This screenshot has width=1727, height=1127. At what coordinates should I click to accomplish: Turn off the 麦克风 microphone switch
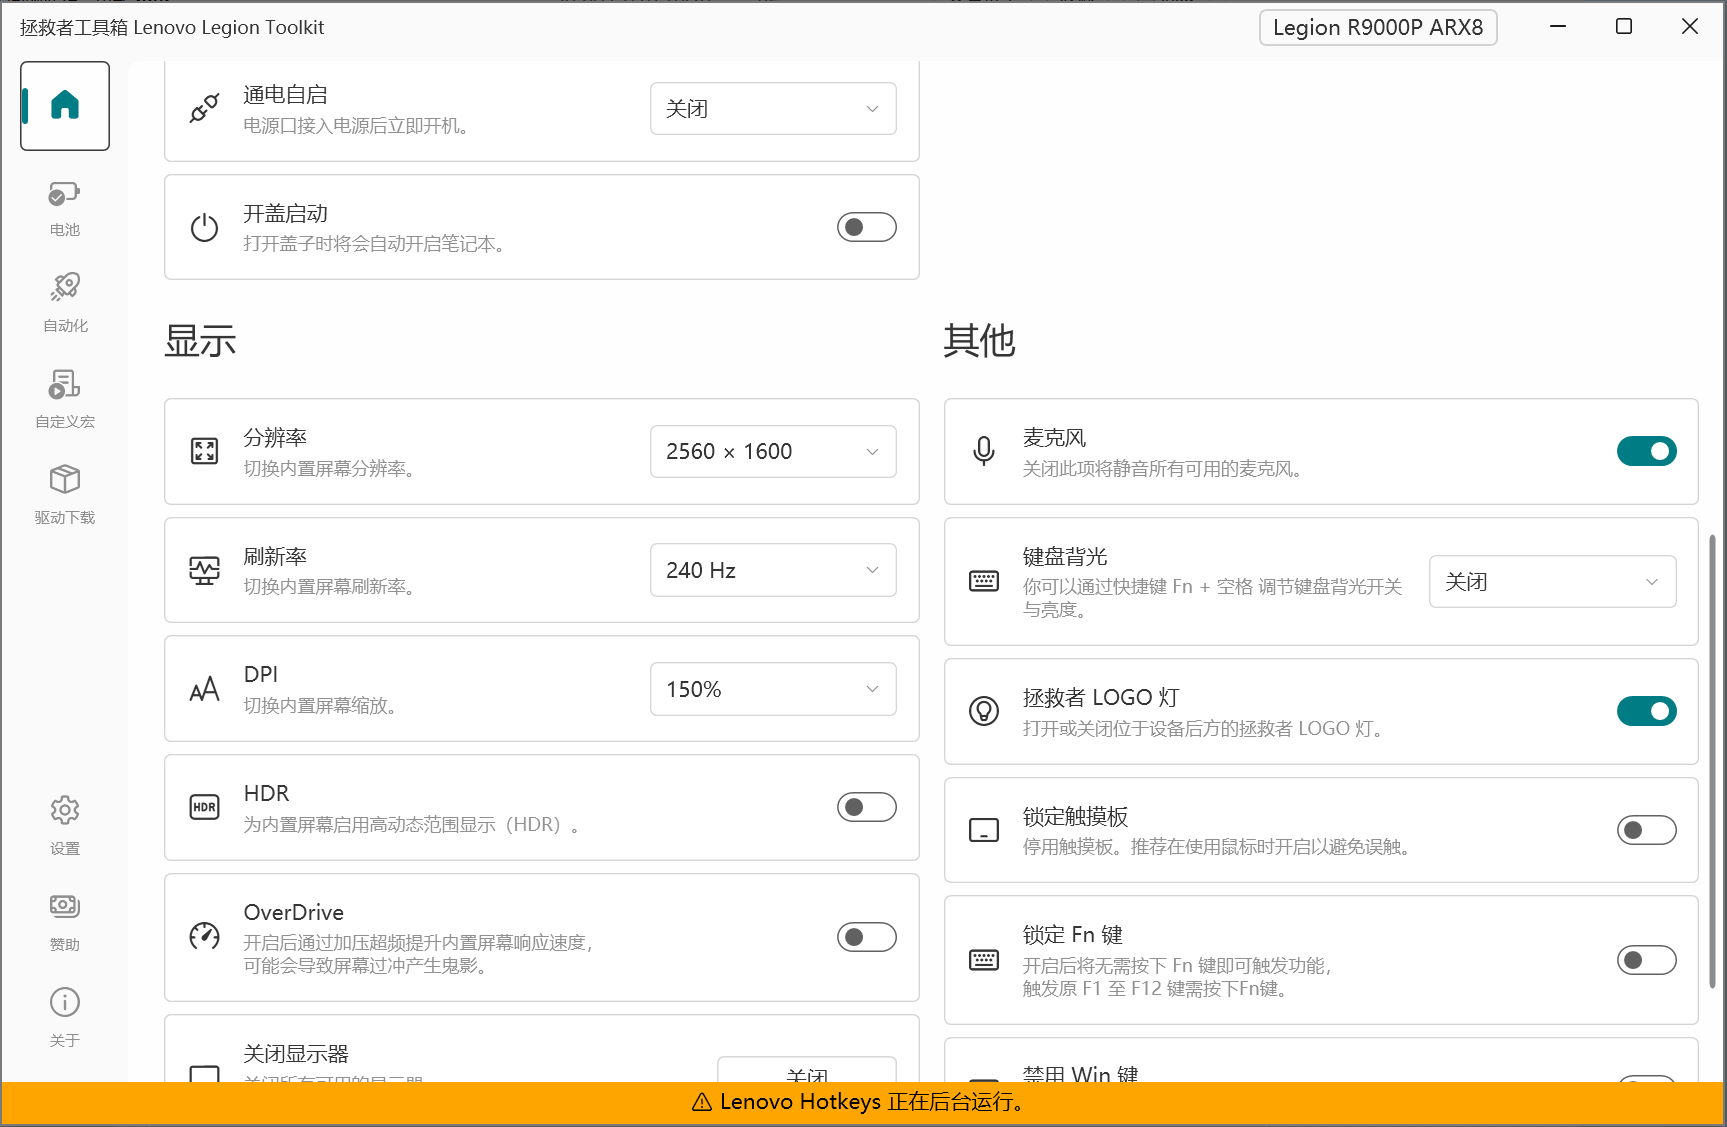(1647, 451)
